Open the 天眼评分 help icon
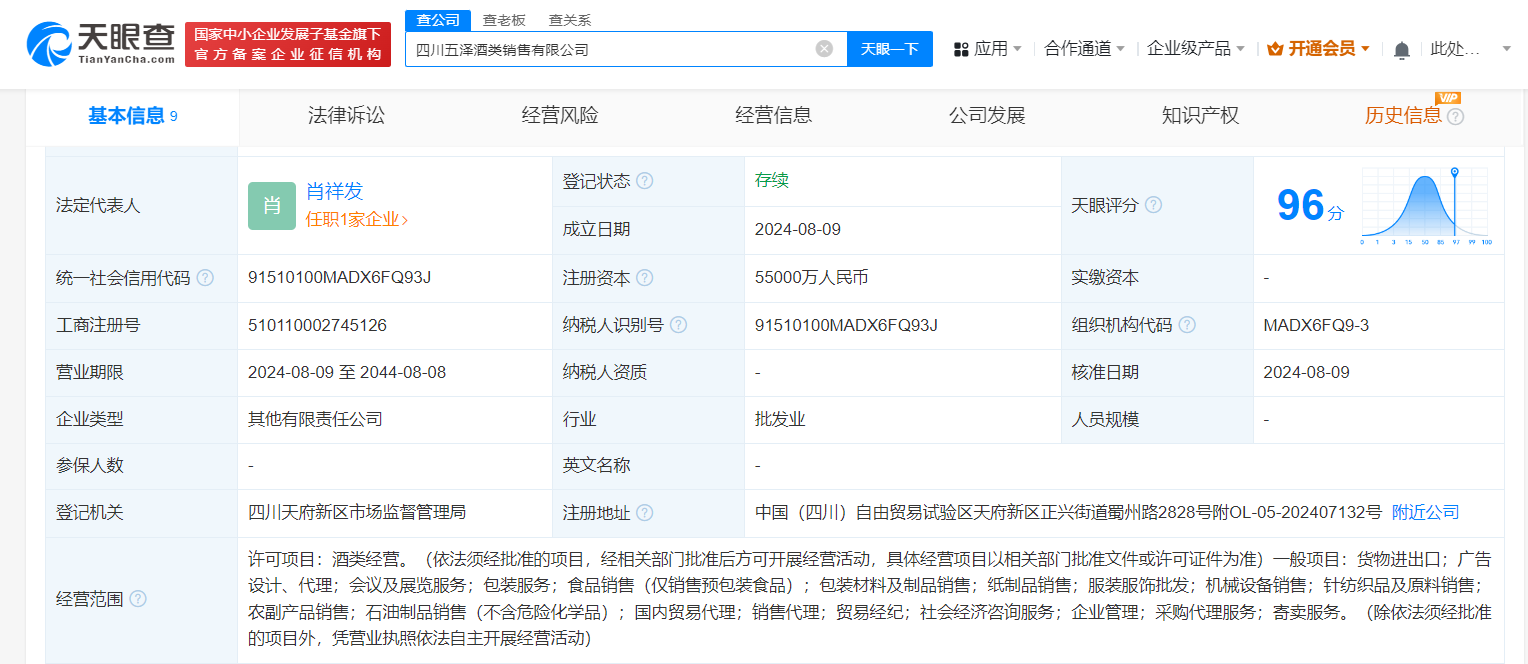Image resolution: width=1528 pixels, height=664 pixels. tap(1153, 204)
